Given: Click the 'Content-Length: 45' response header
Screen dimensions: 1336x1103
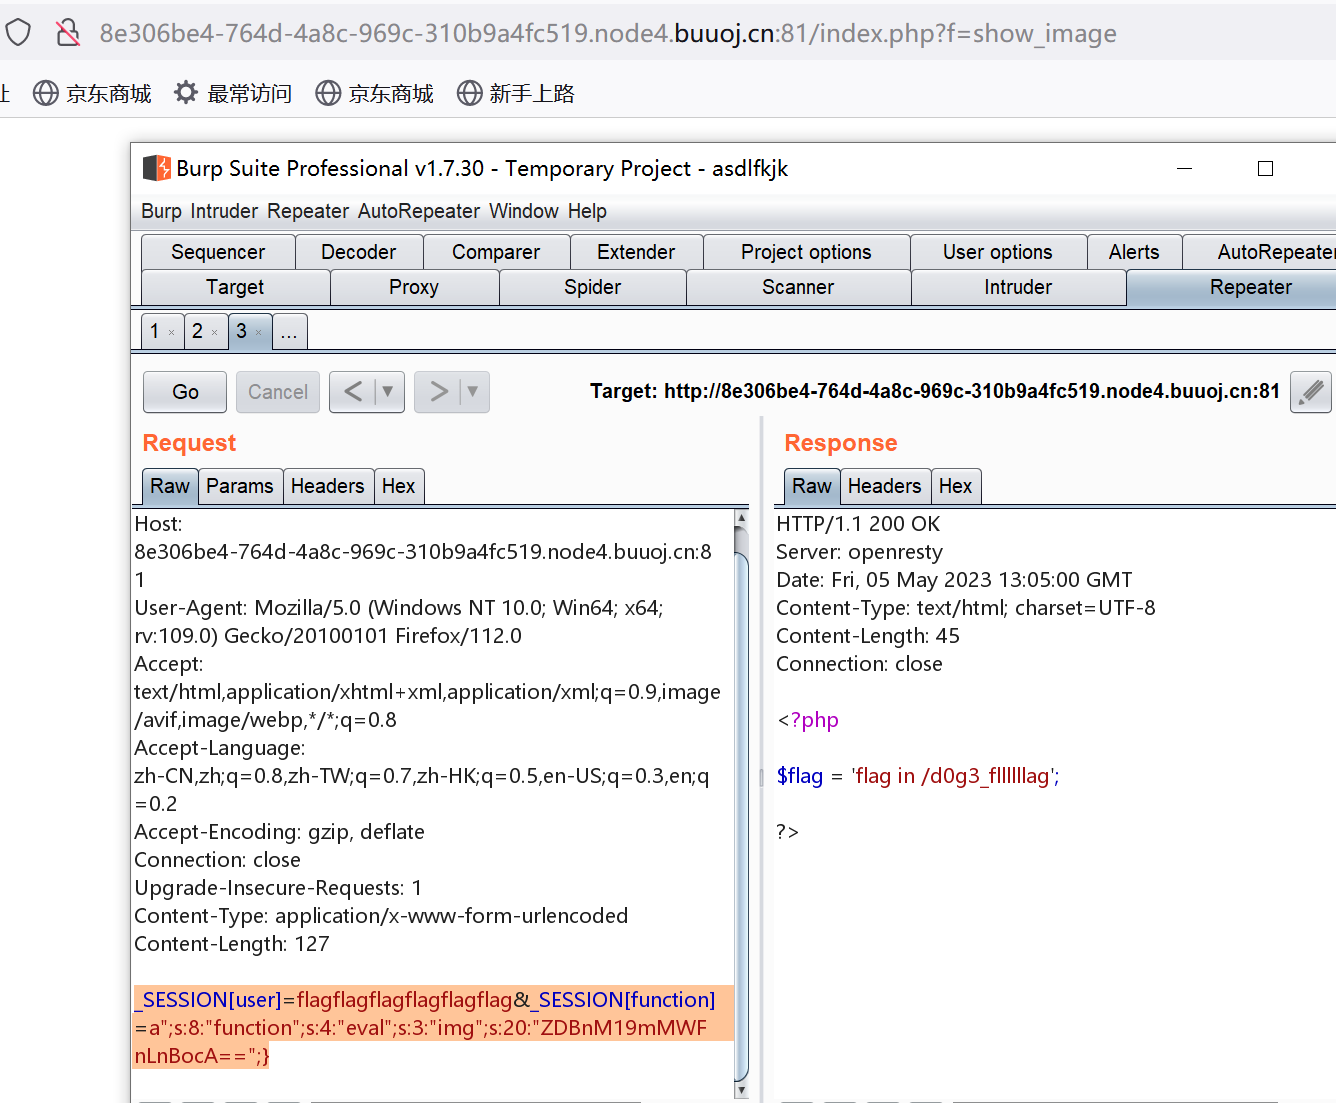Looking at the screenshot, I should click(x=868, y=636).
